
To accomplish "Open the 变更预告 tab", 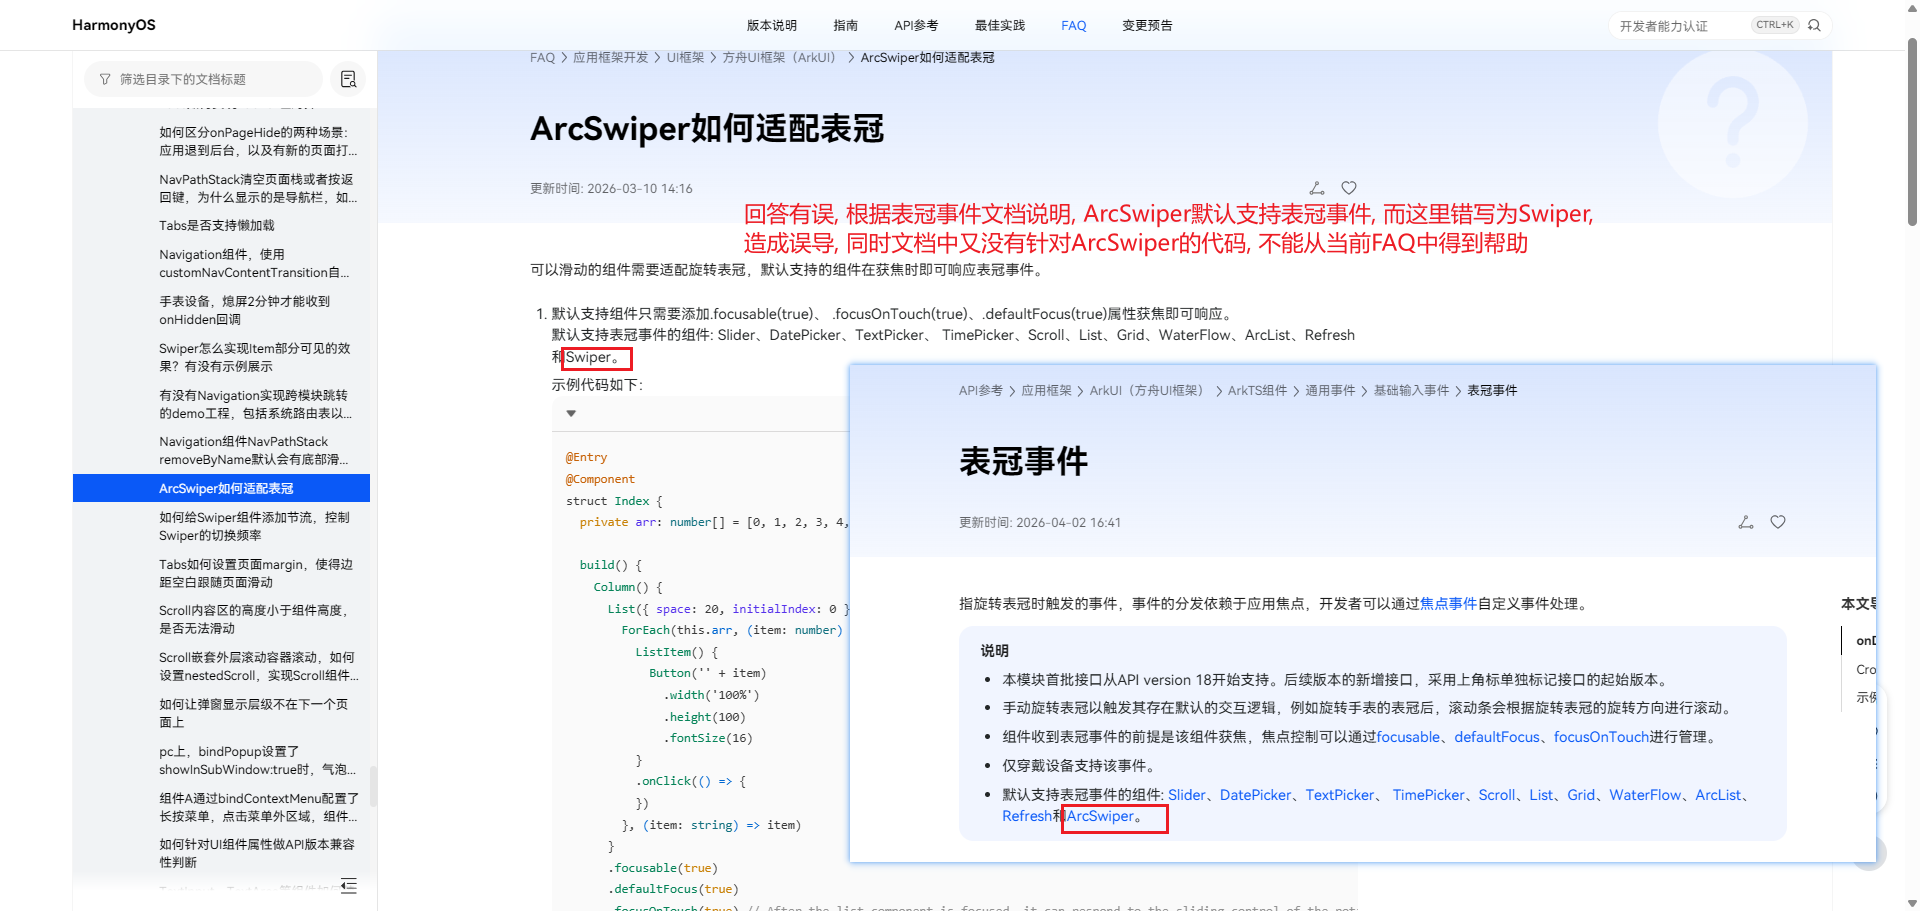I will click(1147, 26).
